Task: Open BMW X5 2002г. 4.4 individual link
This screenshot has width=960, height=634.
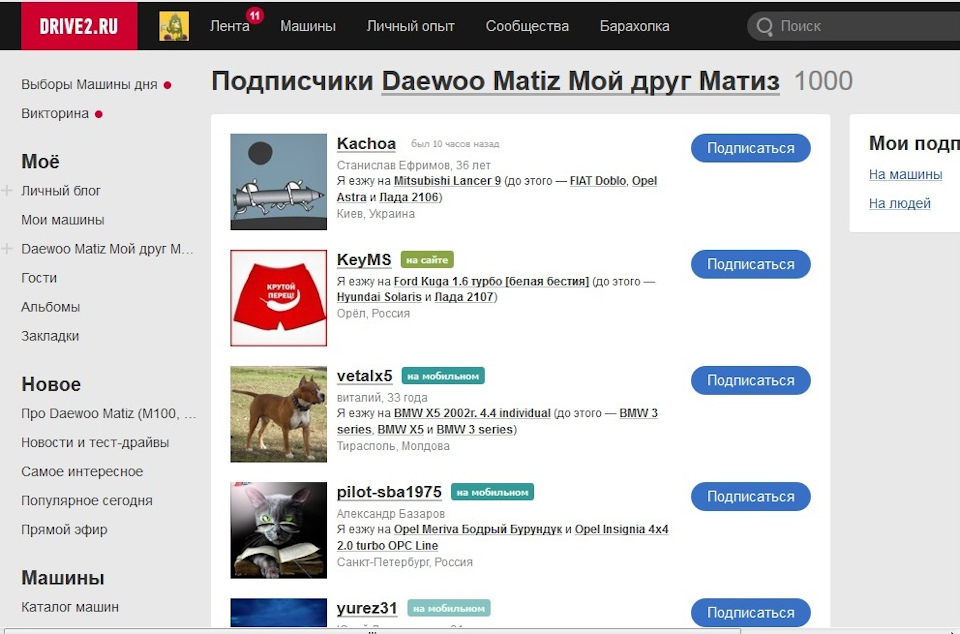Action: pyautogui.click(x=472, y=413)
